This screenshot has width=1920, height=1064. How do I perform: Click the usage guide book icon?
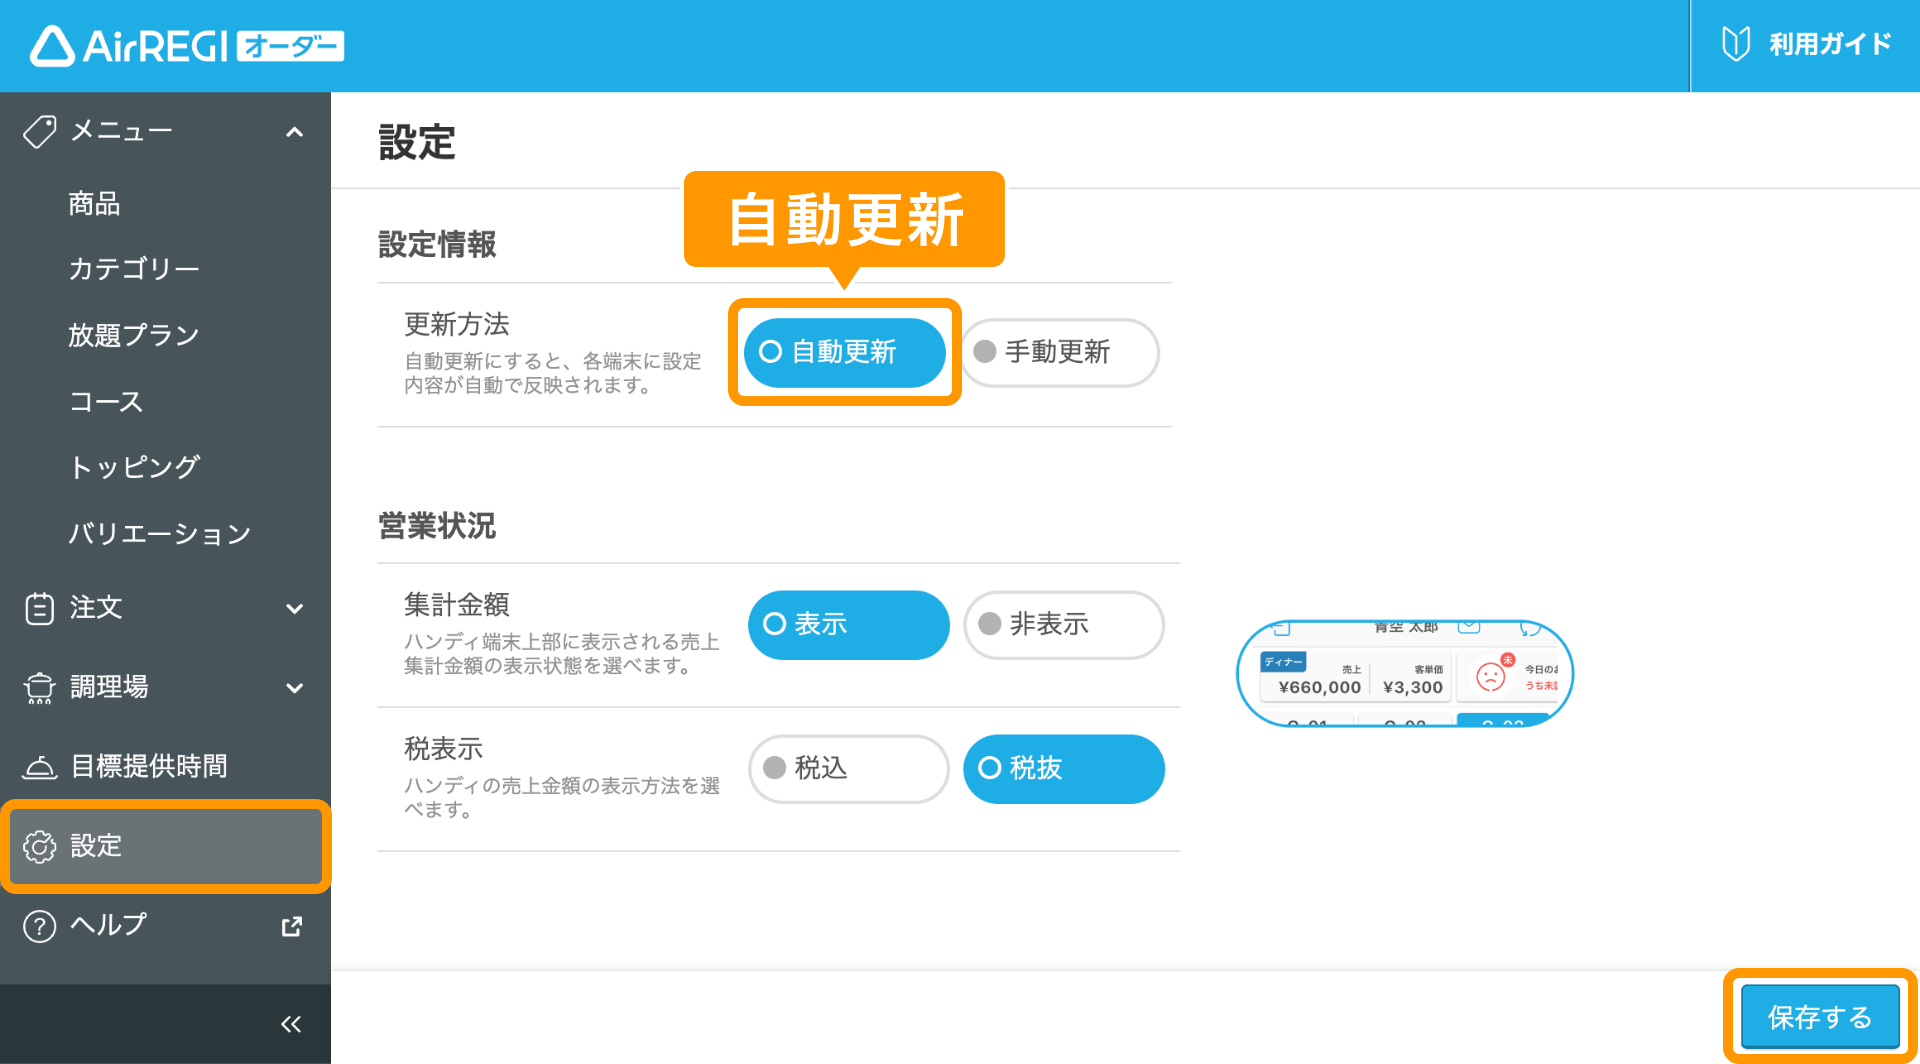pyautogui.click(x=1736, y=44)
